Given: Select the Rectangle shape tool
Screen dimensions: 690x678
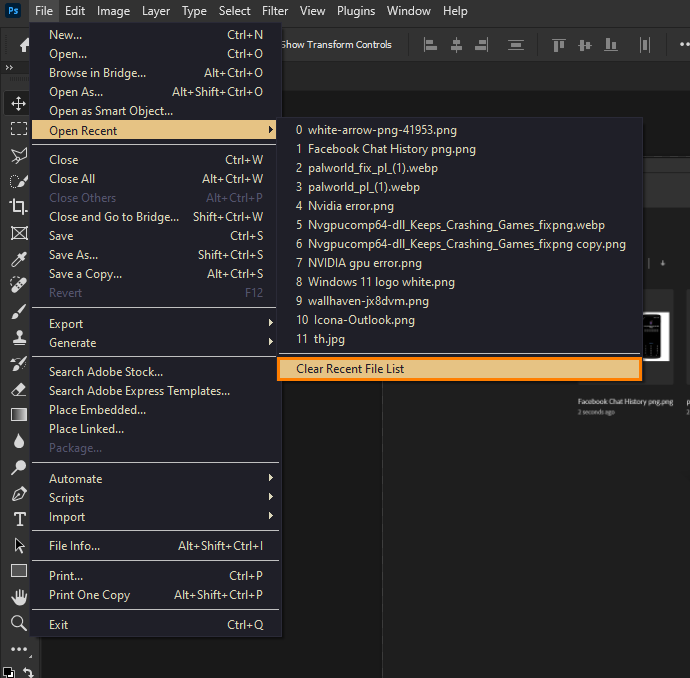Looking at the screenshot, I should 18,571.
